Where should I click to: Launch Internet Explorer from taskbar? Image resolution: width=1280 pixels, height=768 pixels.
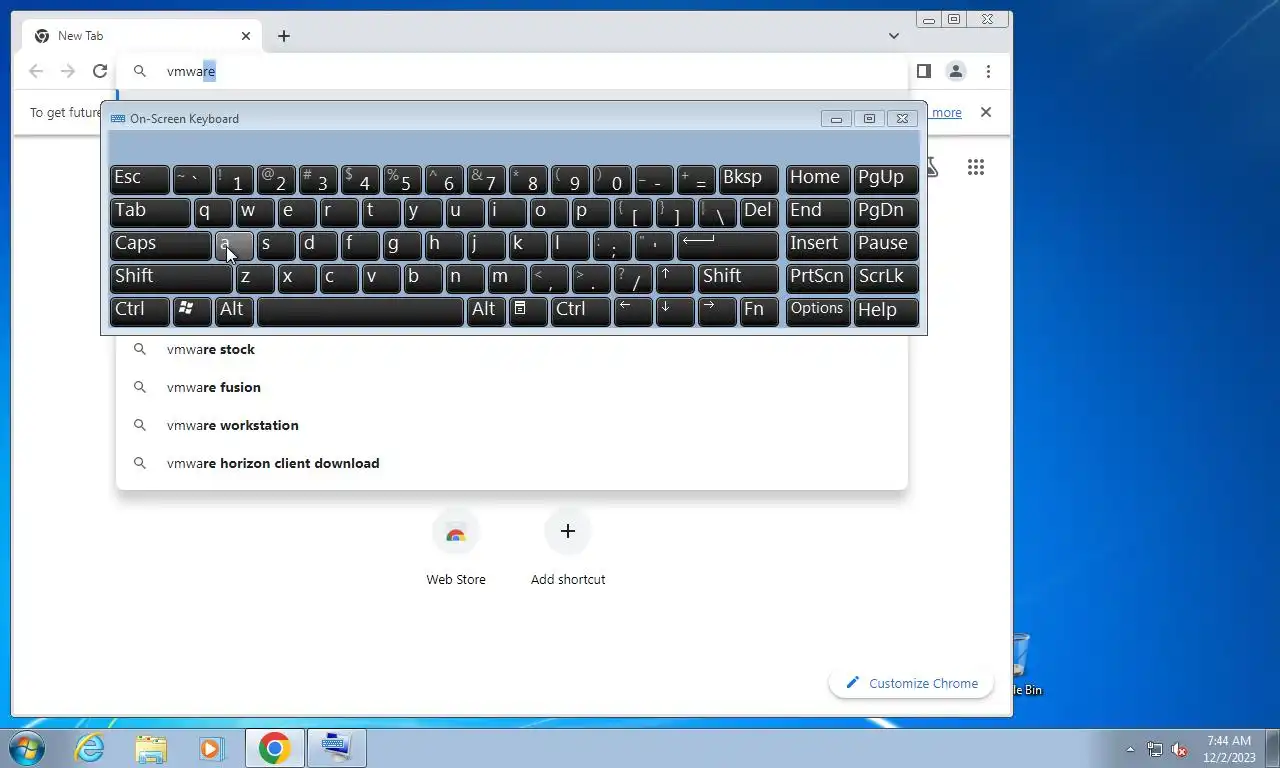(x=89, y=748)
